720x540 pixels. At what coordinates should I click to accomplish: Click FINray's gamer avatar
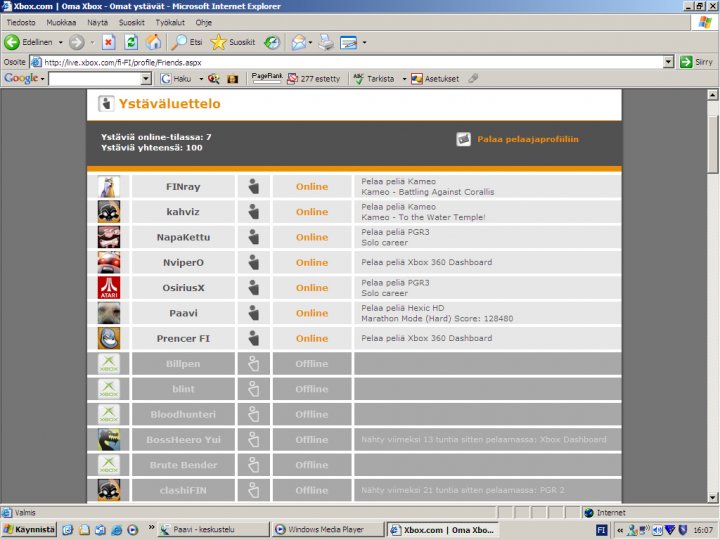109,186
